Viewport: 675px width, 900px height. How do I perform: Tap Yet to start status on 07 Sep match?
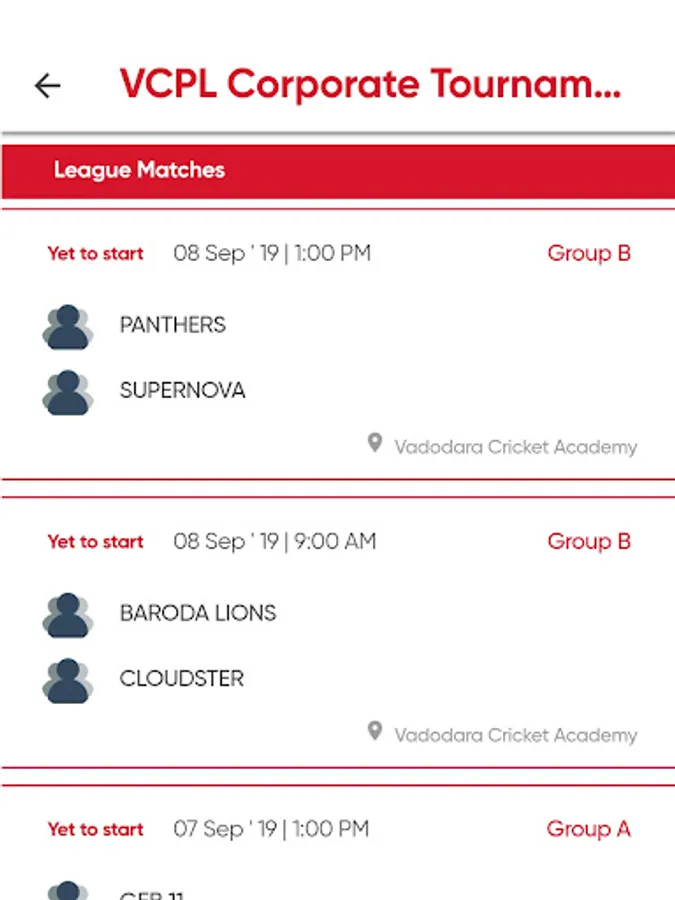click(95, 829)
